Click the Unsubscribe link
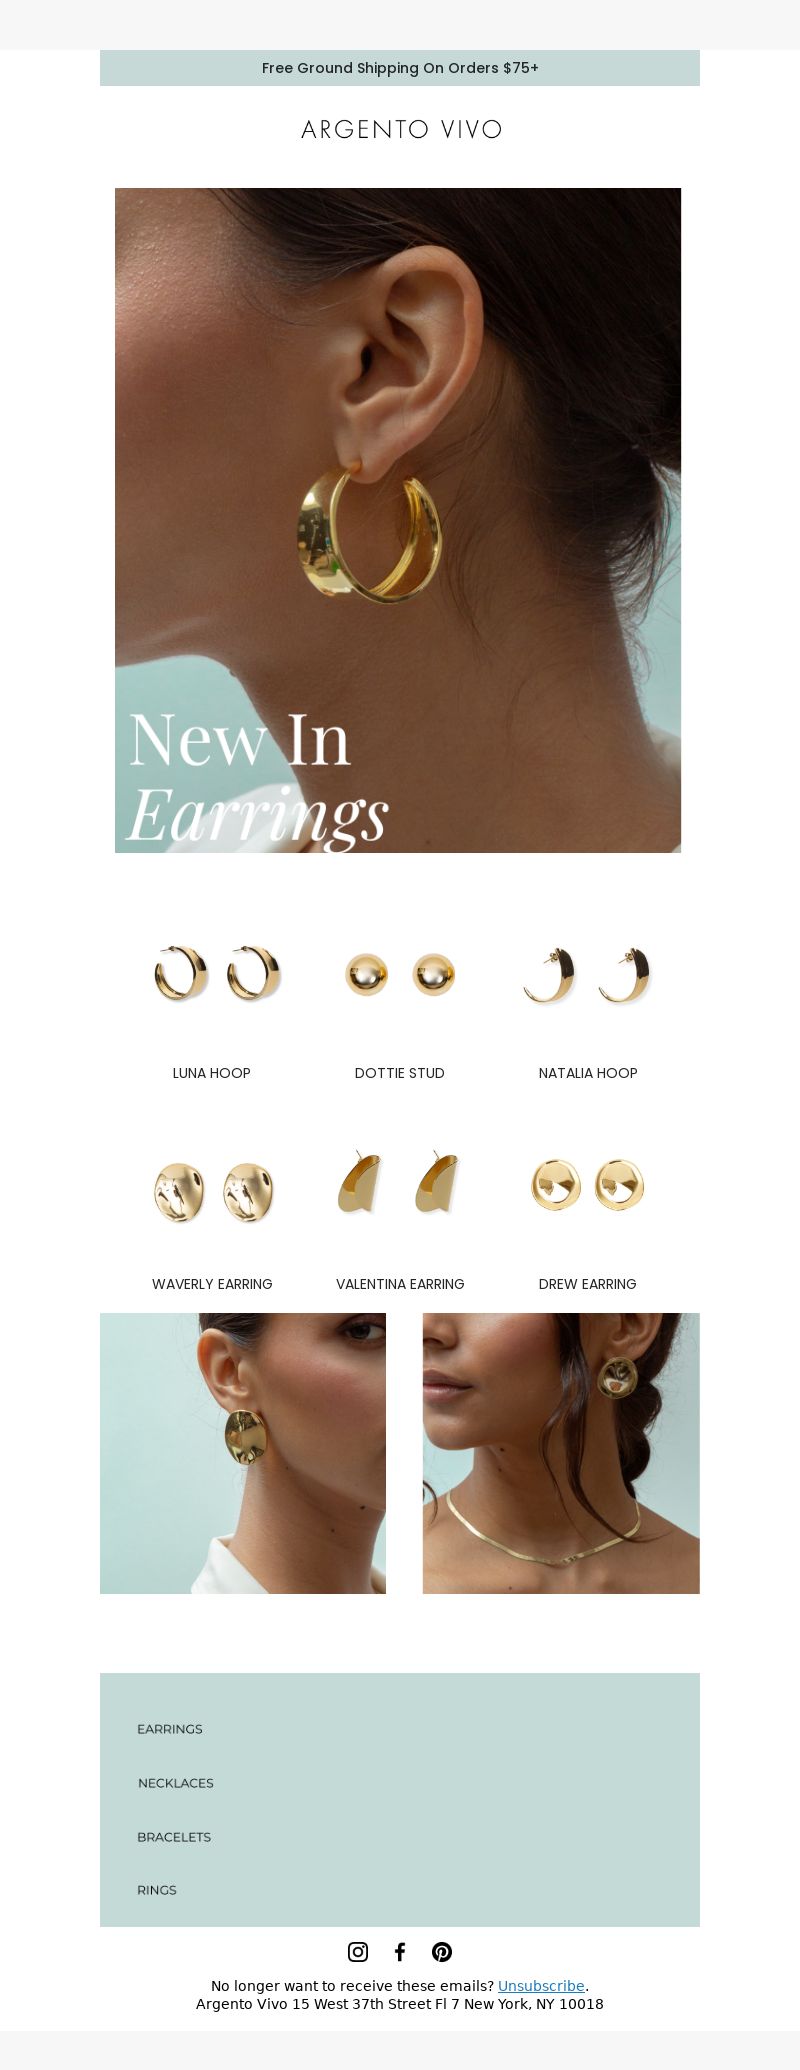The image size is (800, 2070). pyautogui.click(x=541, y=1986)
